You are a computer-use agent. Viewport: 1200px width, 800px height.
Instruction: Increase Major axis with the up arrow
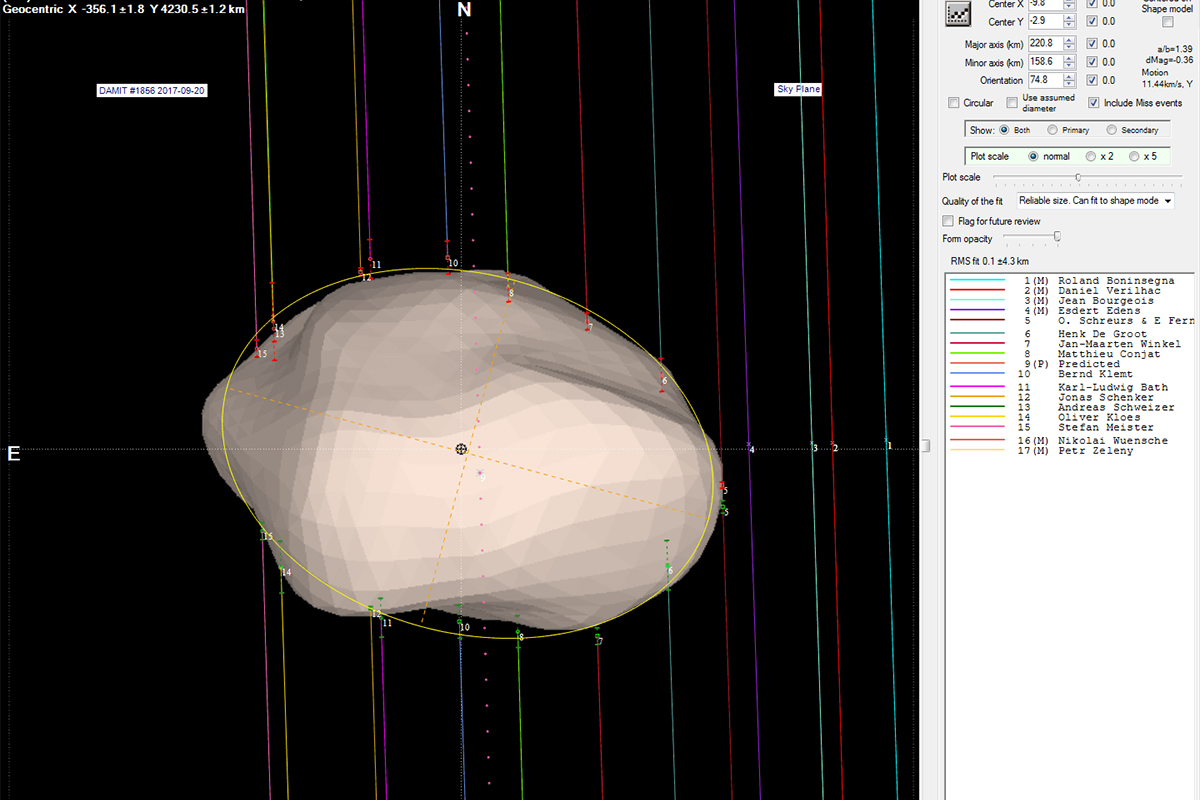coord(1069,40)
